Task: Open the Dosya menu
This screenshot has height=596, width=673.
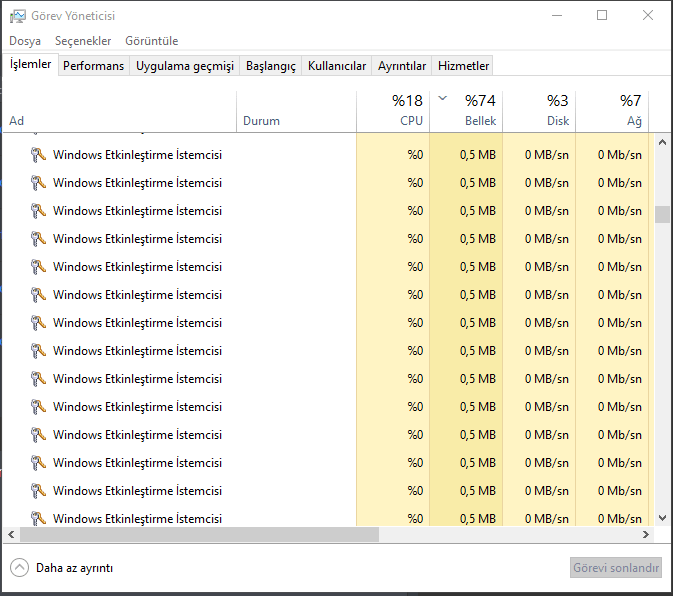Action: (x=25, y=41)
